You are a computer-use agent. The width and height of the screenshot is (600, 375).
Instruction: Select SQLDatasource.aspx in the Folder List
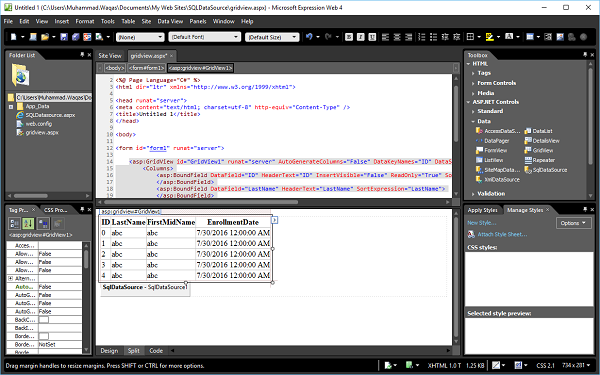pos(50,115)
